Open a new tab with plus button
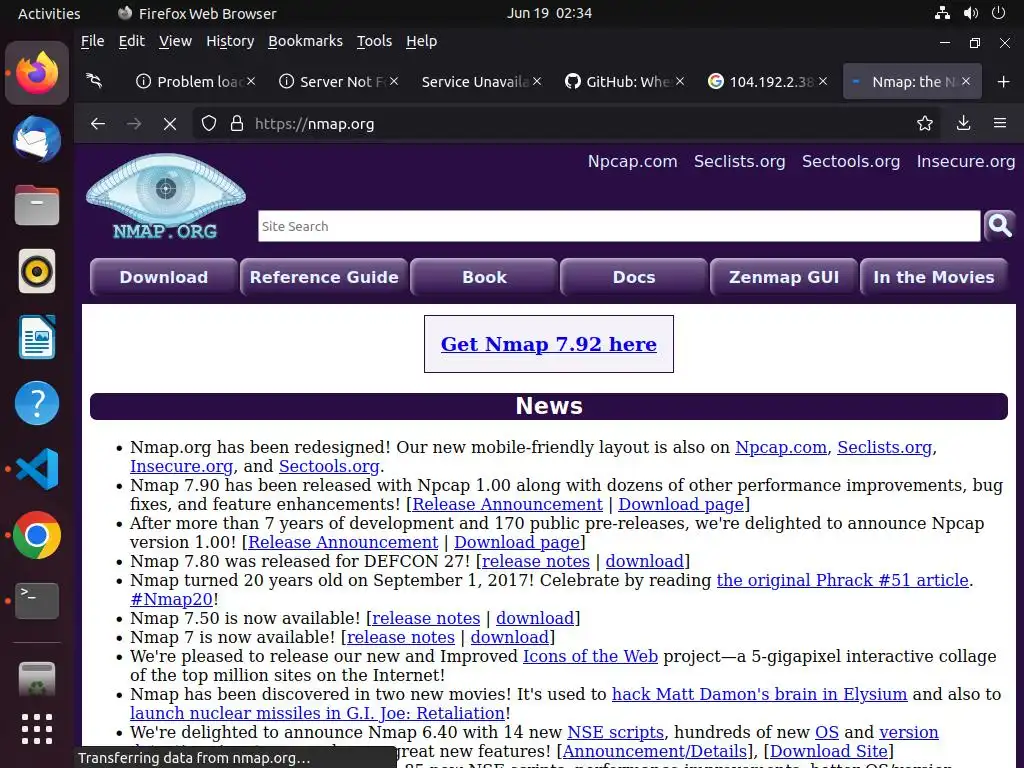 [x=1004, y=82]
